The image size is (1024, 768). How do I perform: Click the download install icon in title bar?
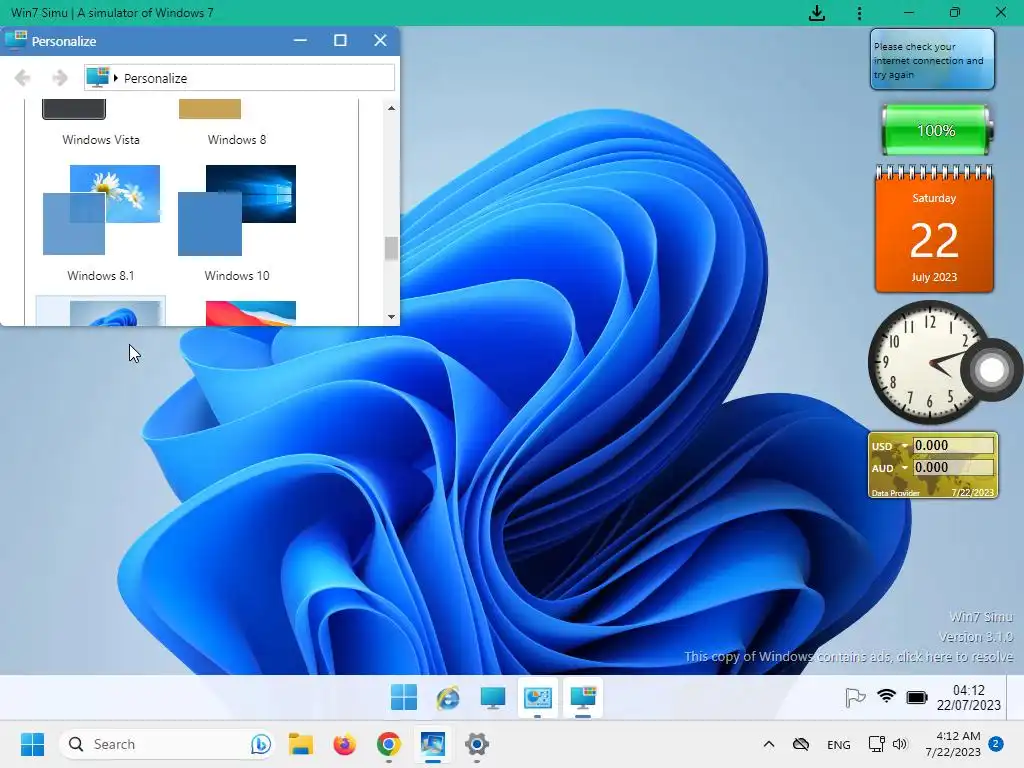click(816, 13)
